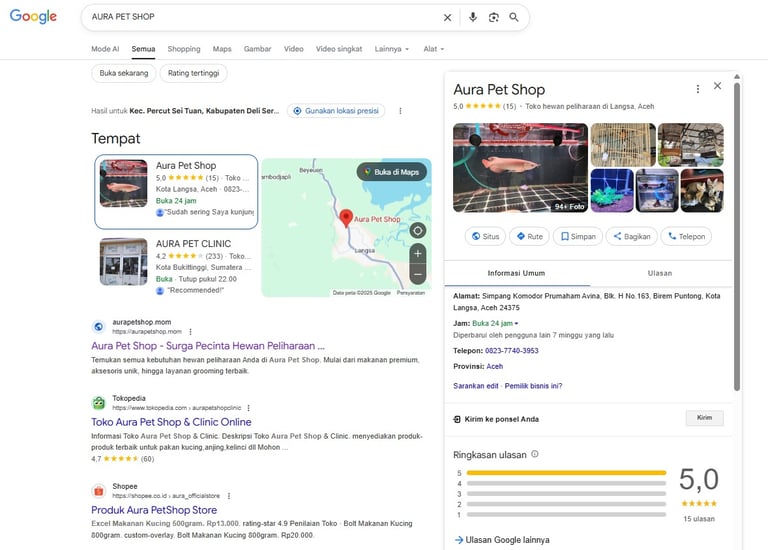Click the 4-star rating bar
The image size is (768, 550).
click(x=566, y=483)
